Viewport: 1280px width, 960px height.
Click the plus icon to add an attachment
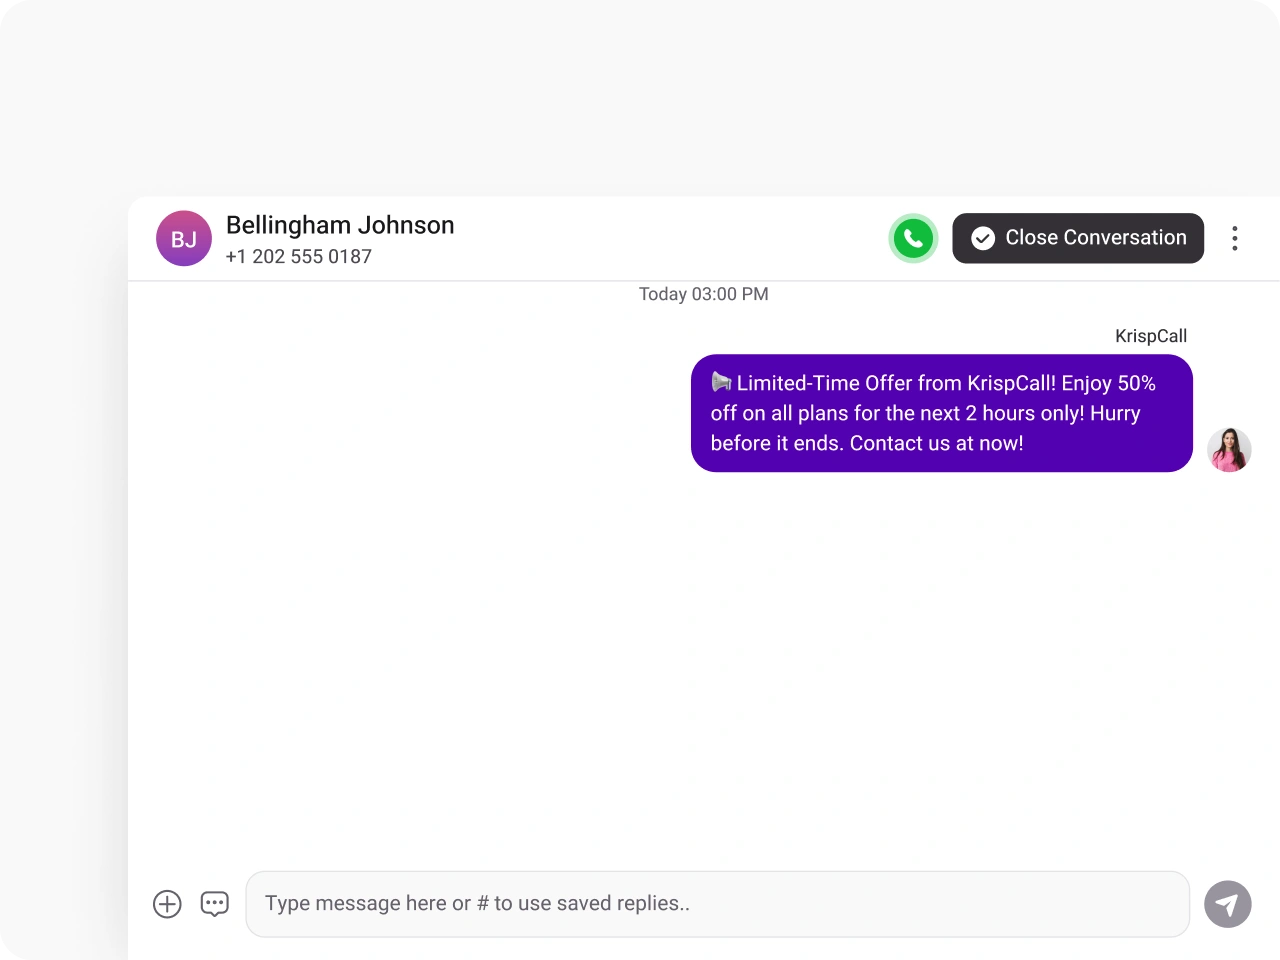167,903
